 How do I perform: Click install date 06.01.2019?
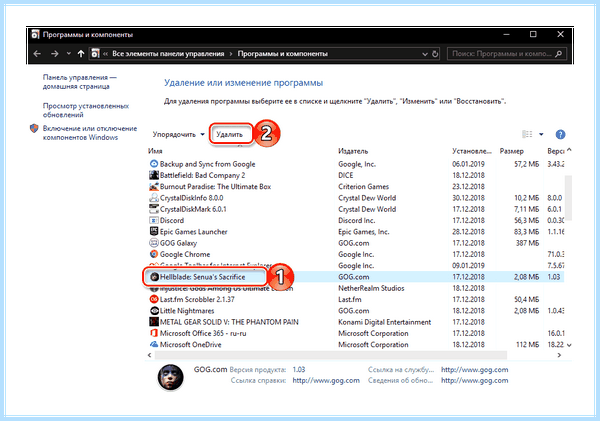click(x=468, y=164)
